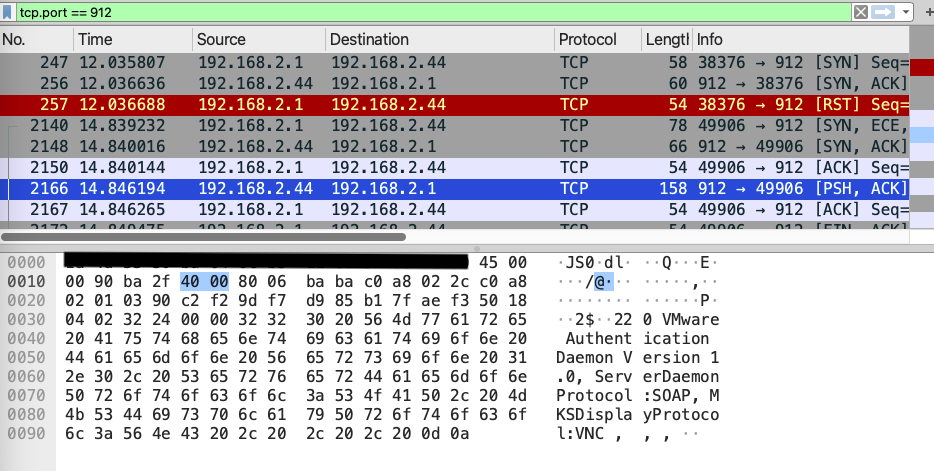Click length value 158 in packet list

click(x=673, y=189)
